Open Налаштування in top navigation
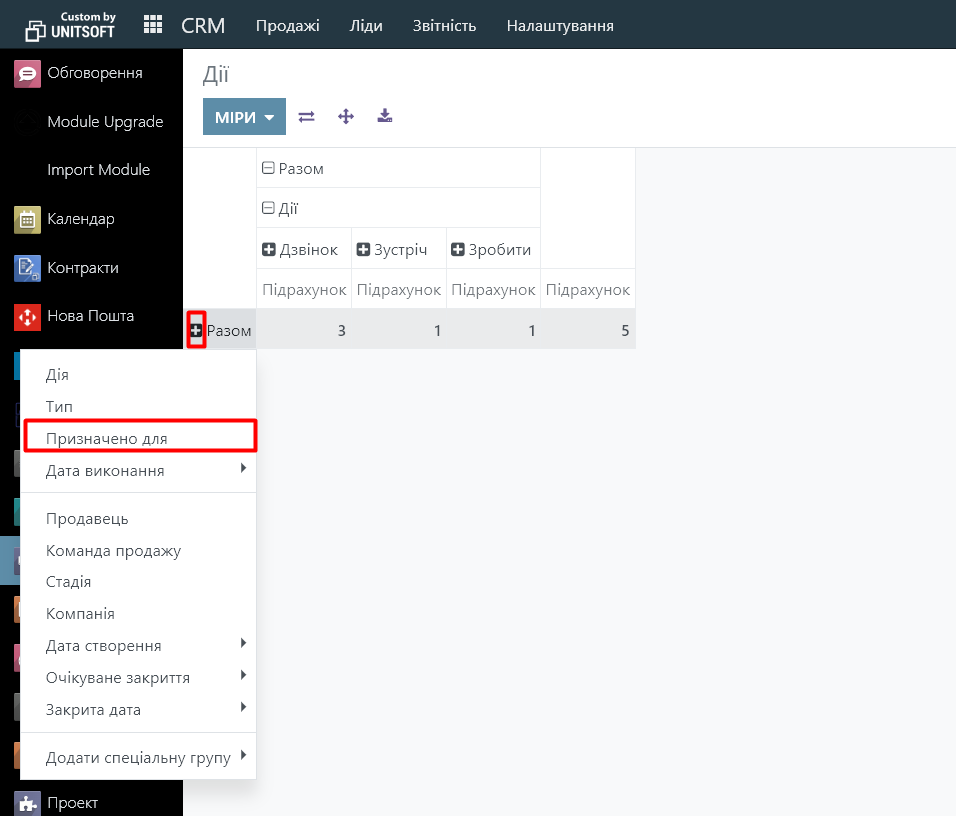The image size is (956, 816). tap(560, 25)
